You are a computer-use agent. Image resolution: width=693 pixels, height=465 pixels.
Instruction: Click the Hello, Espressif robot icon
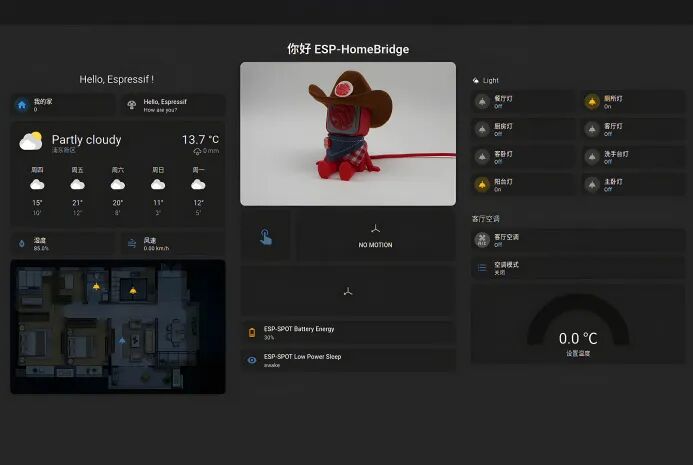131,105
